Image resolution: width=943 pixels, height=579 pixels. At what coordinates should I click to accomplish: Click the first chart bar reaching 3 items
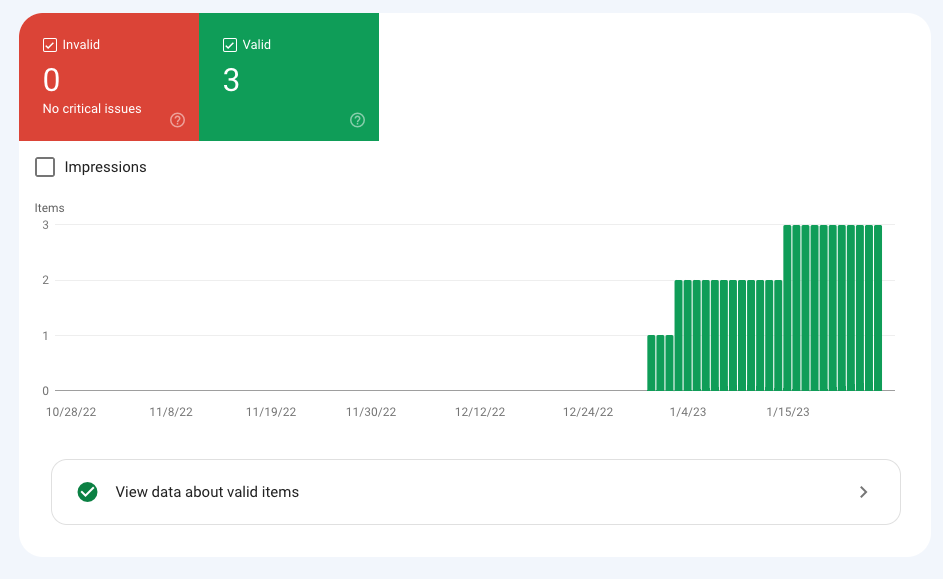click(788, 308)
